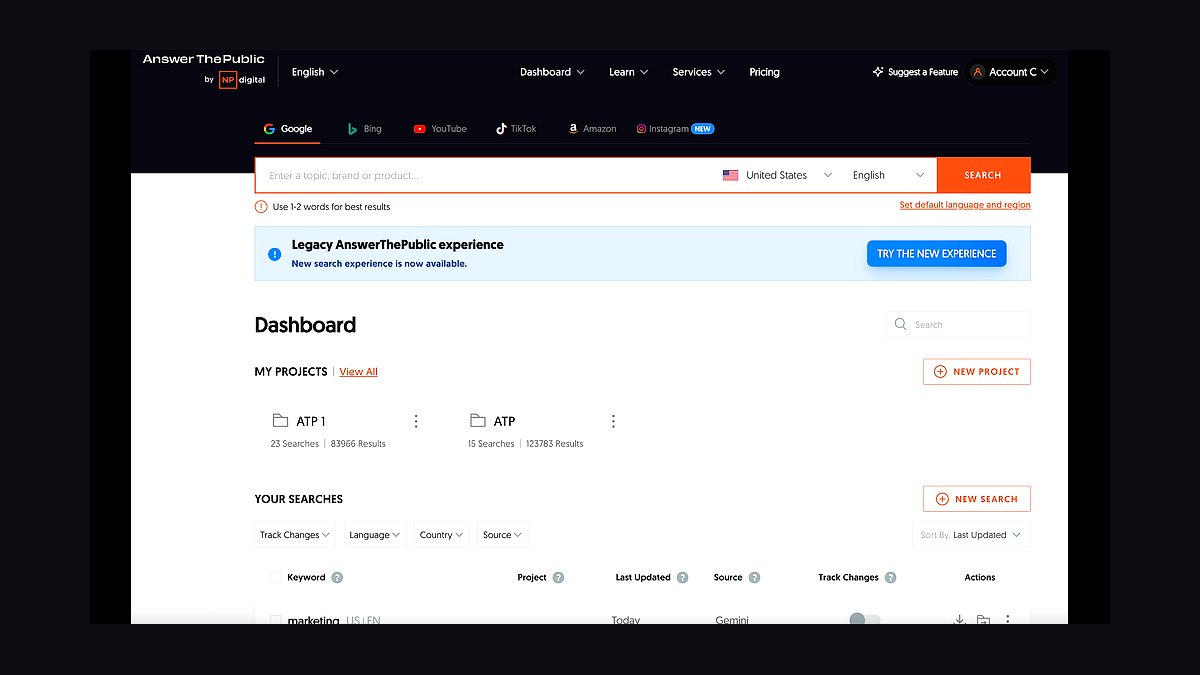Switch to the TikTok tab
This screenshot has width=1200, height=675.
coord(516,129)
